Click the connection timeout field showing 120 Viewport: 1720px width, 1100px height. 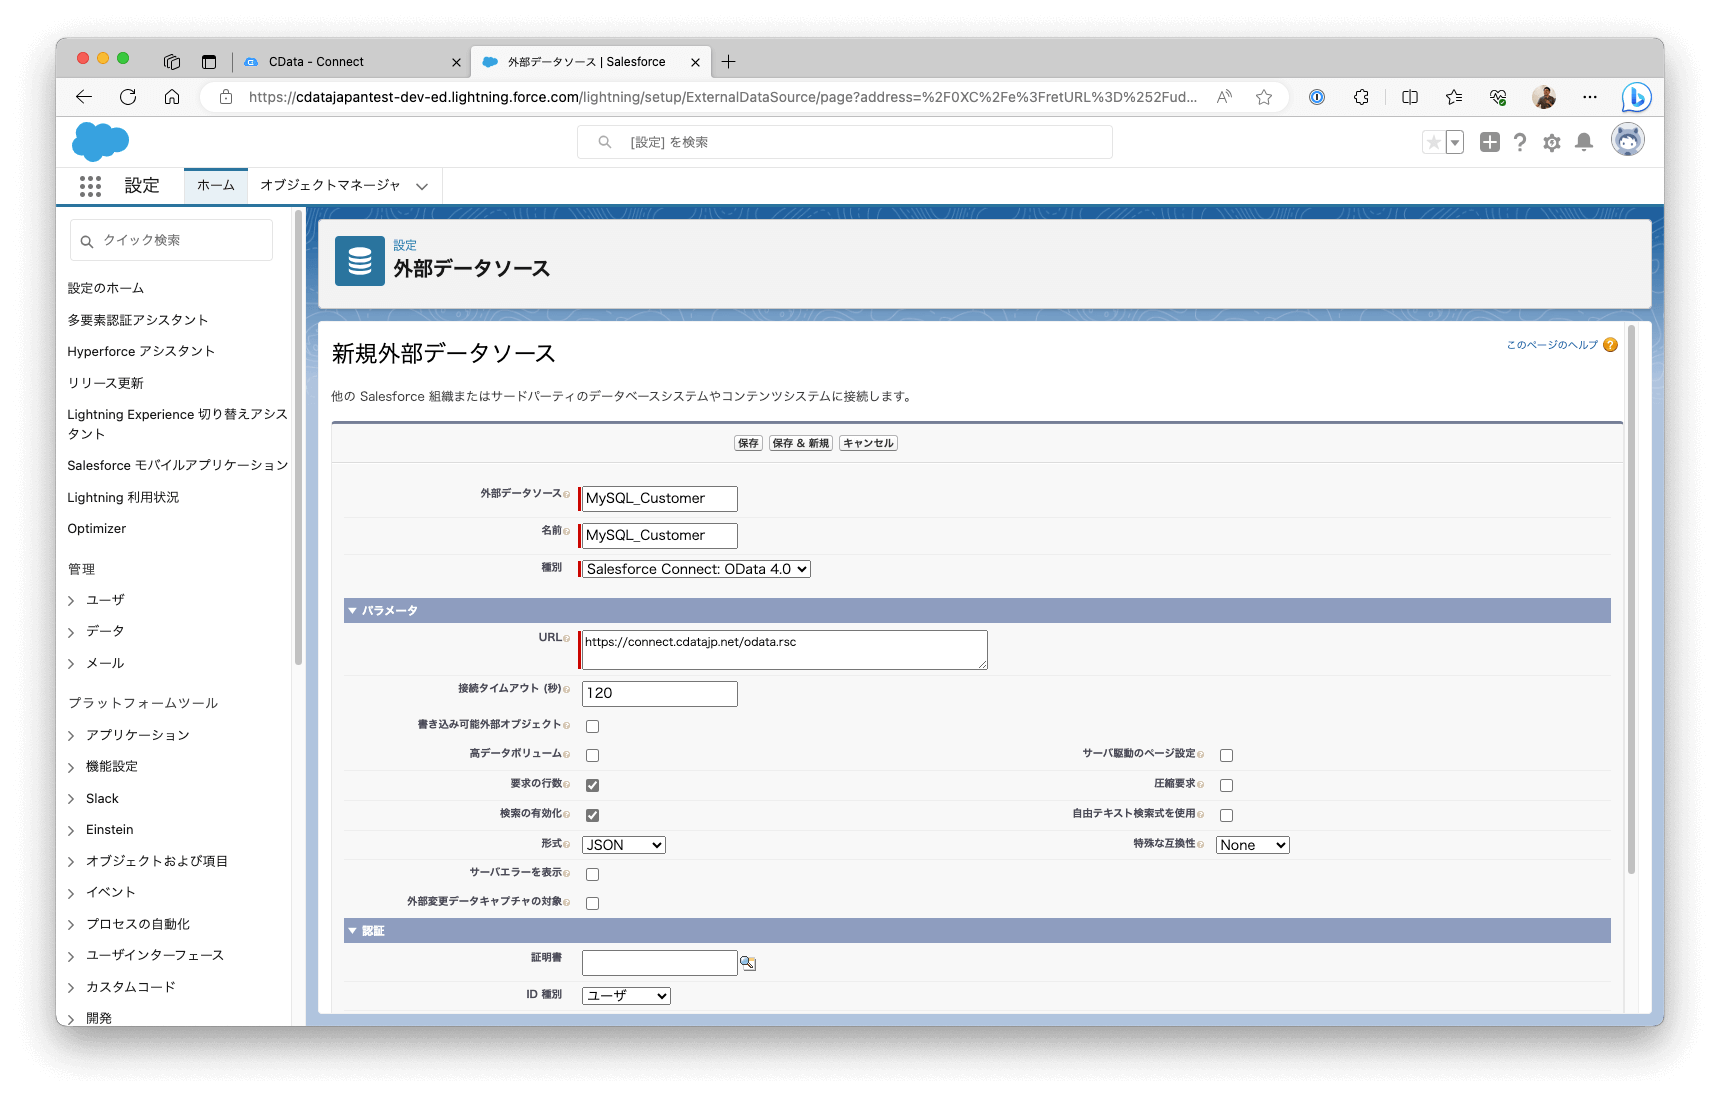coord(660,694)
